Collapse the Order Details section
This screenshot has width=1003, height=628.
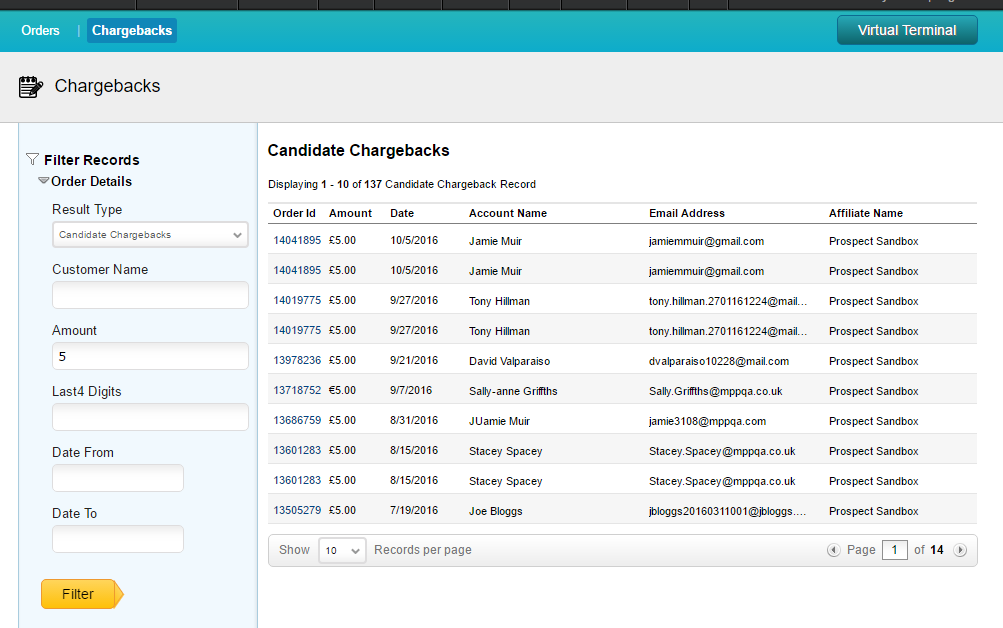(44, 181)
